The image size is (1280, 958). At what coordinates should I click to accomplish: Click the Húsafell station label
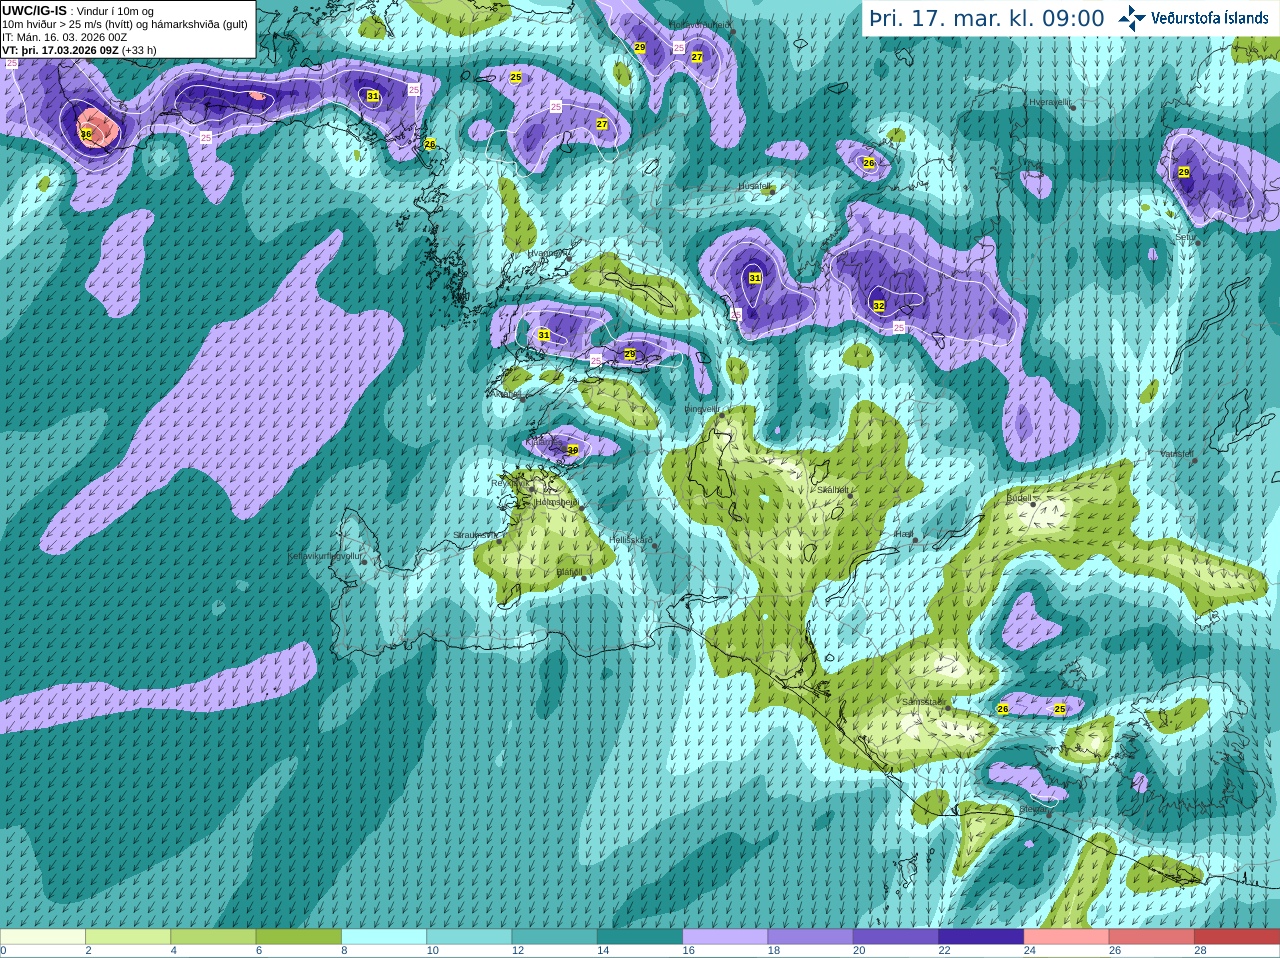click(755, 186)
